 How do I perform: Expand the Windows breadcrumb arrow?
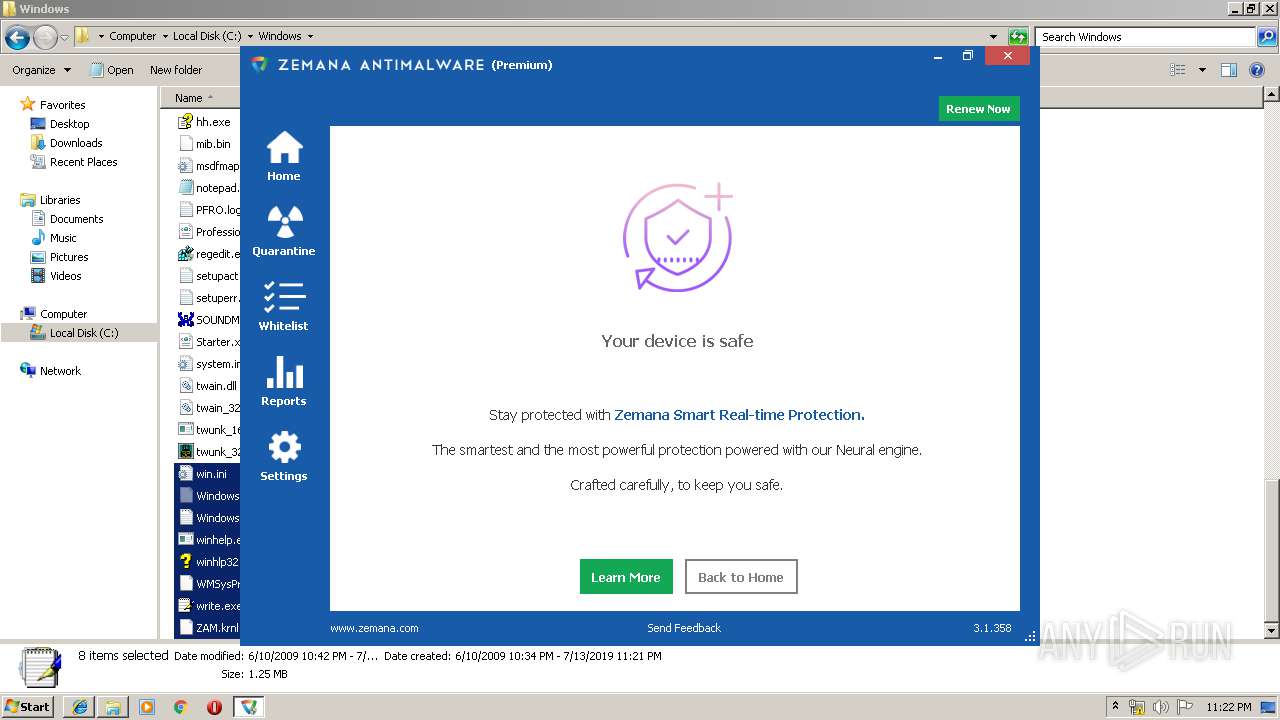tap(310, 36)
